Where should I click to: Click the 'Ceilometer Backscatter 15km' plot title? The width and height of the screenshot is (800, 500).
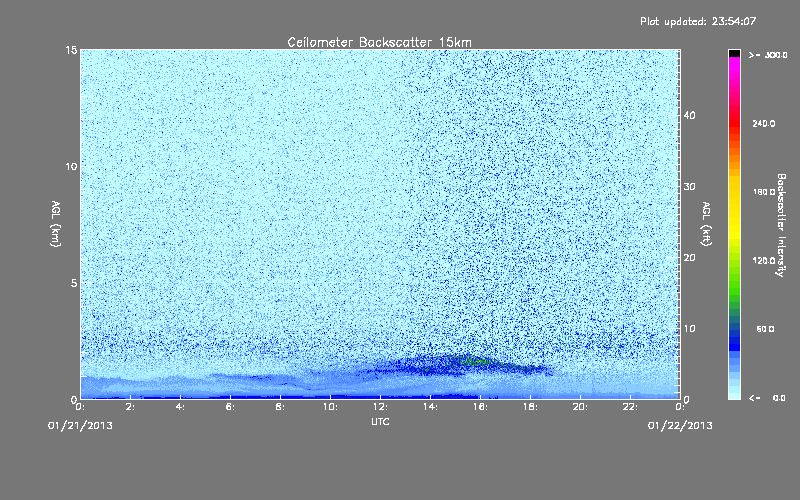(x=379, y=42)
